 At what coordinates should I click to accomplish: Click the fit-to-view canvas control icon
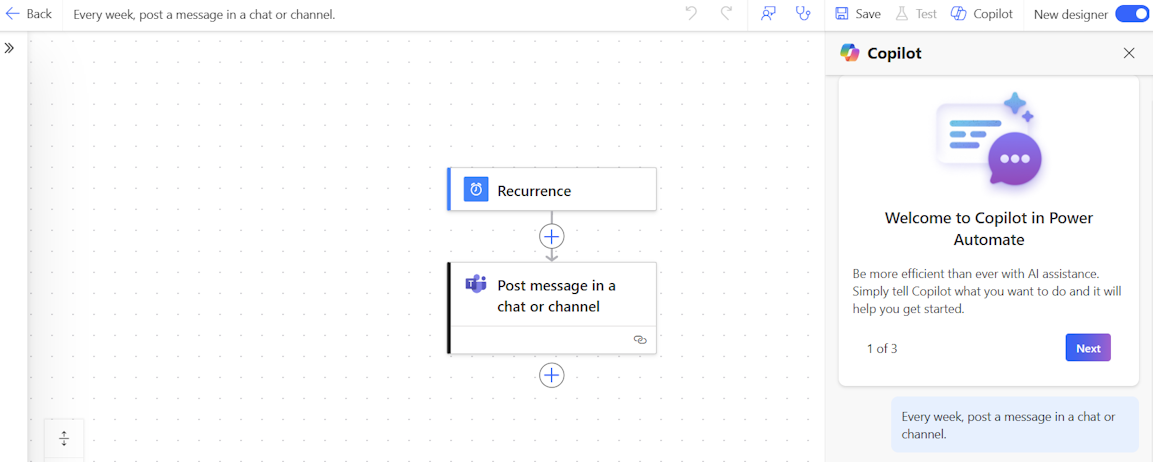[x=64, y=438]
